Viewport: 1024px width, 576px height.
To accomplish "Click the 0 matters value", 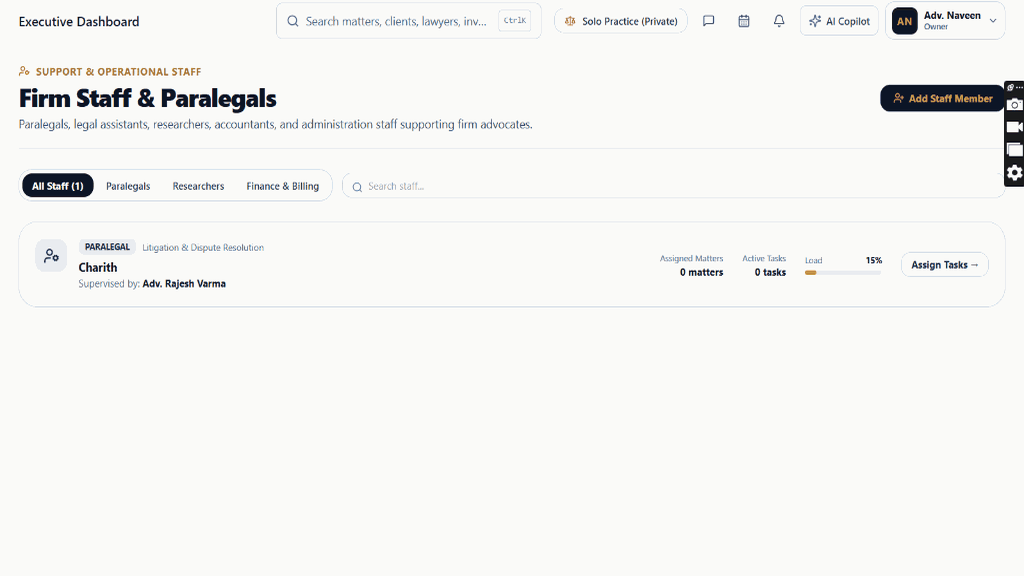I will 701,272.
